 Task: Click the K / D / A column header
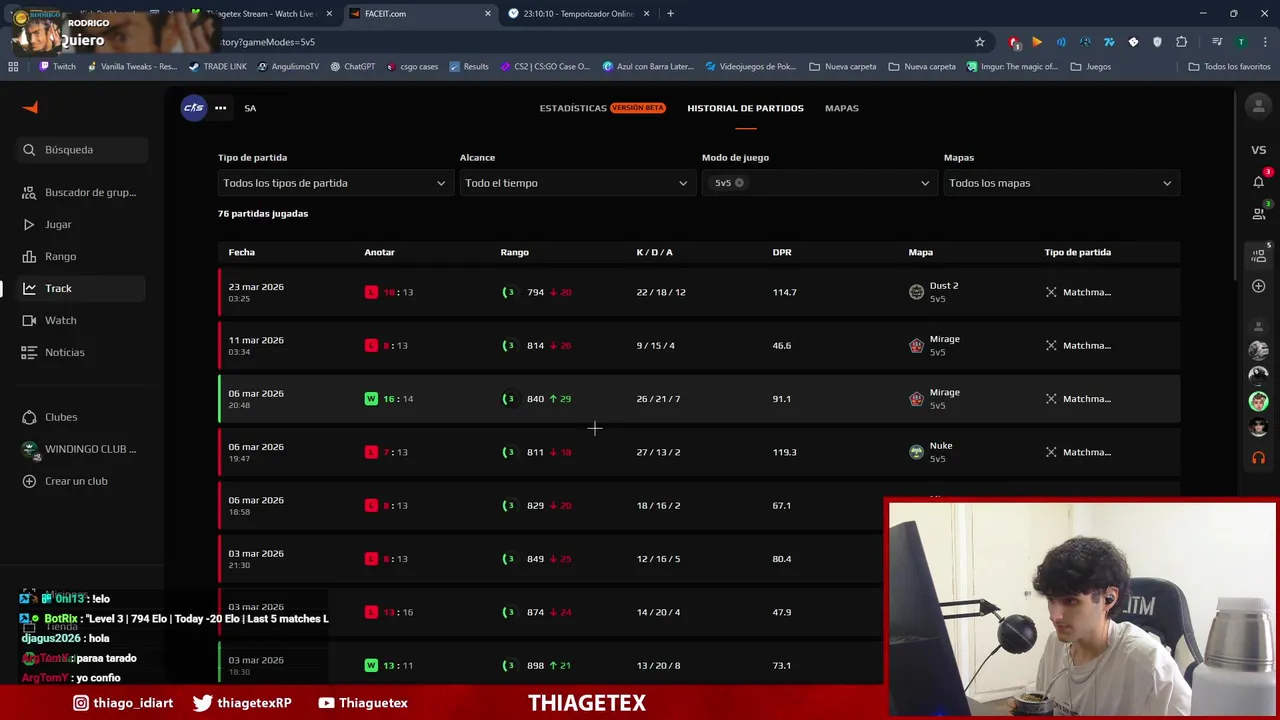click(x=654, y=252)
